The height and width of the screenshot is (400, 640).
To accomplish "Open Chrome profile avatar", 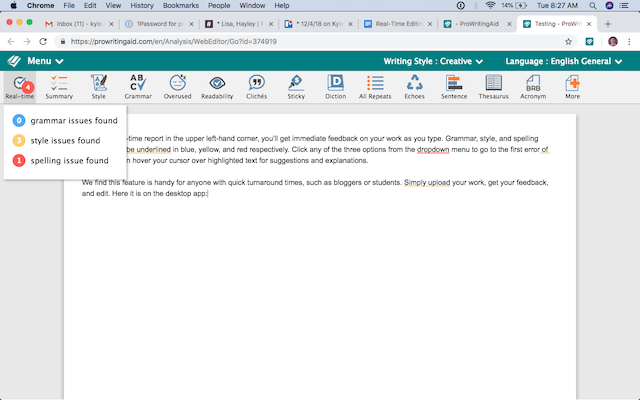I will (x=613, y=41).
